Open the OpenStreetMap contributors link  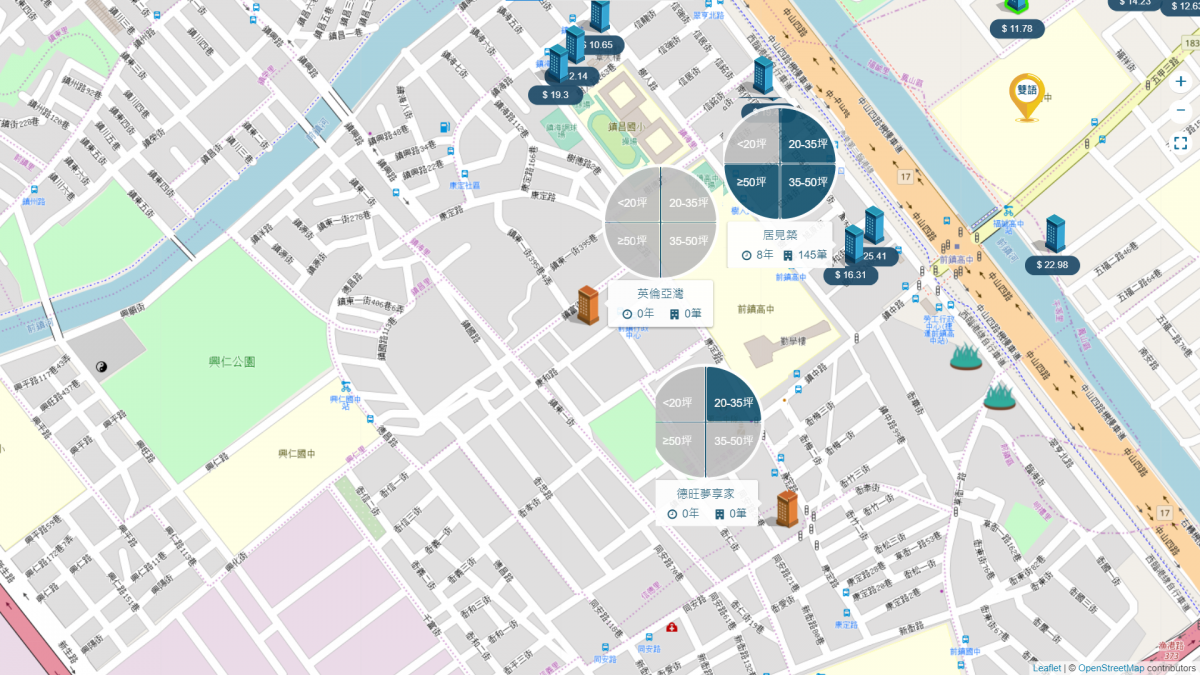point(1109,667)
